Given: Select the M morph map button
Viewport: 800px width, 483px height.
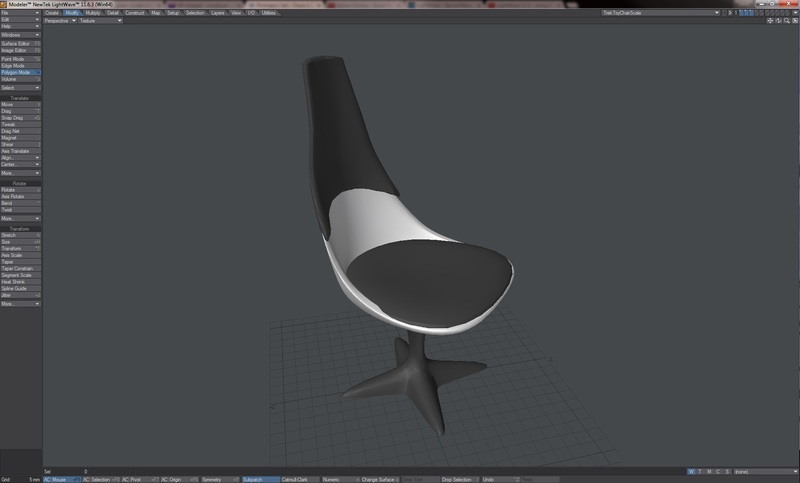Looking at the screenshot, I should [709, 472].
